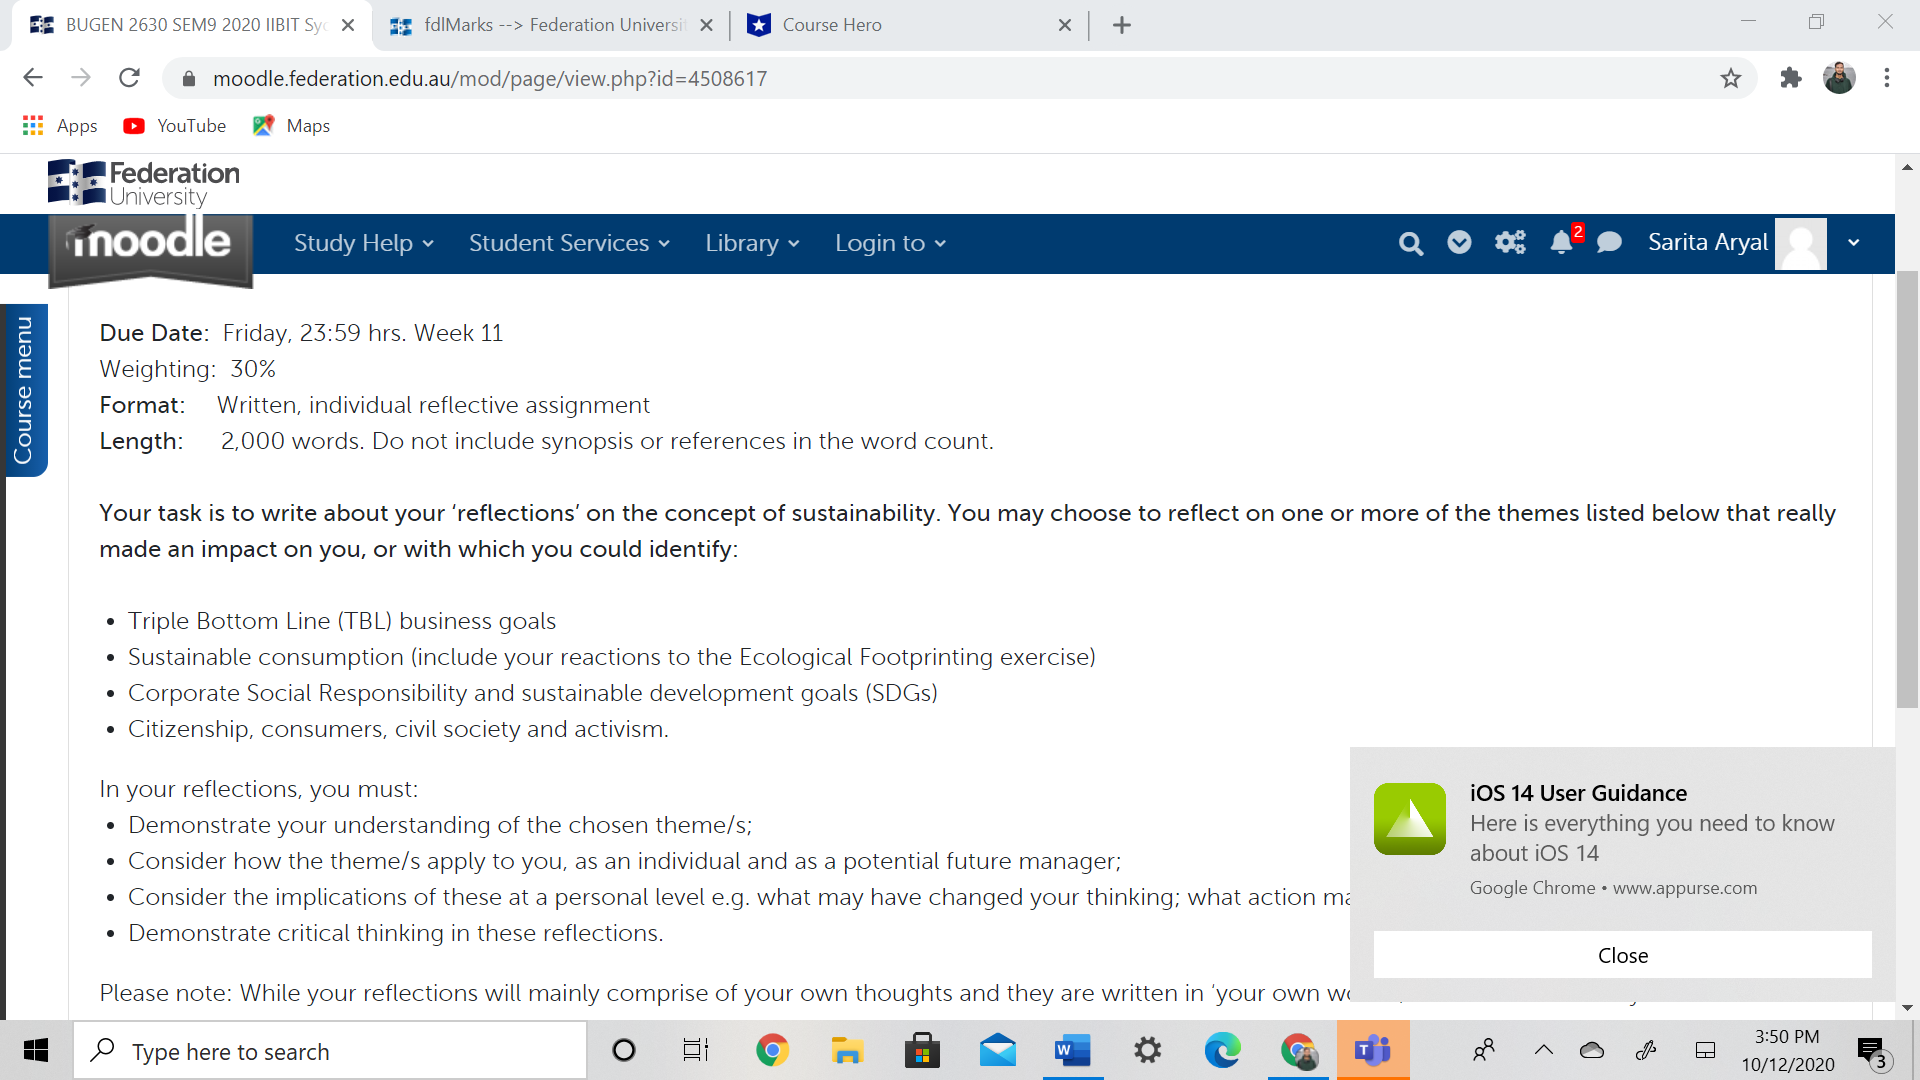Toggle the Course menu sidebar open
This screenshot has height=1080, width=1920.
(26, 390)
